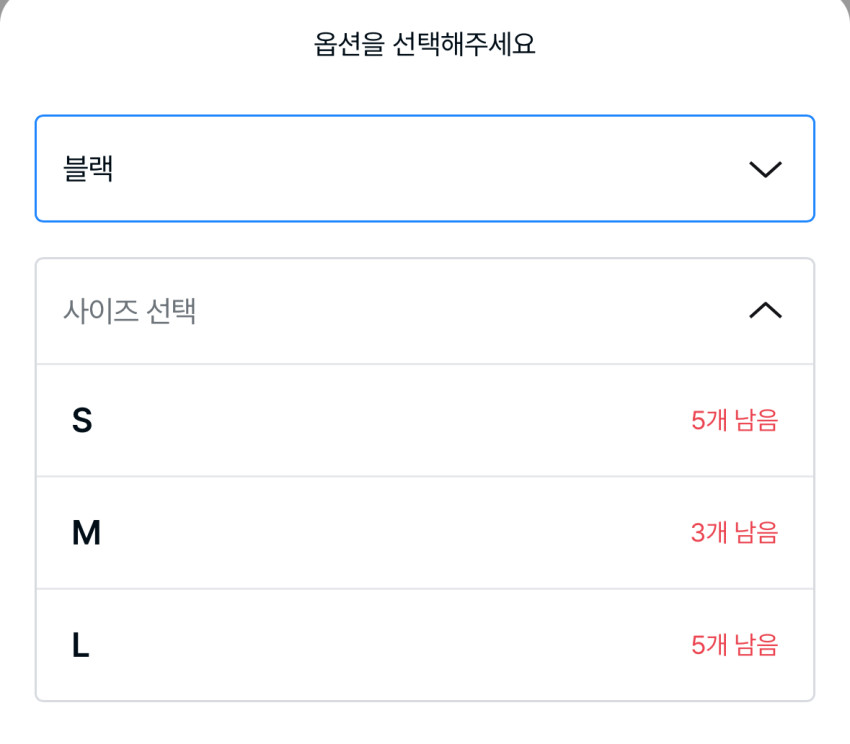Screen dimensions: 850x744
Task: Click the 3개 남음 stock label
Action: click(734, 533)
